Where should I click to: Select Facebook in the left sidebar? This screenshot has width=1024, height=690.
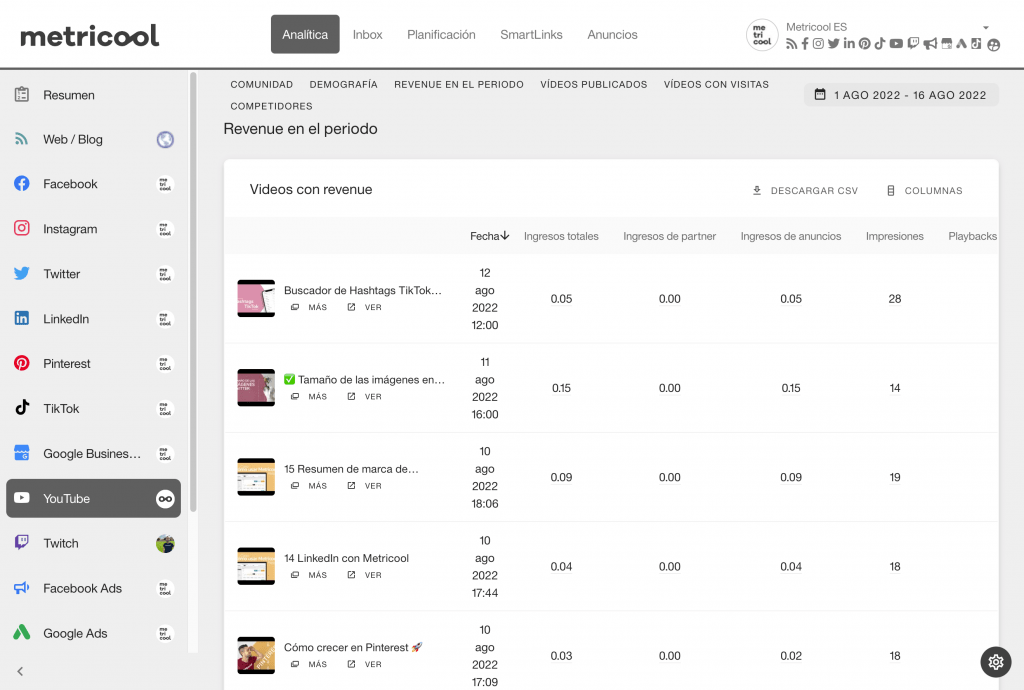(93, 184)
